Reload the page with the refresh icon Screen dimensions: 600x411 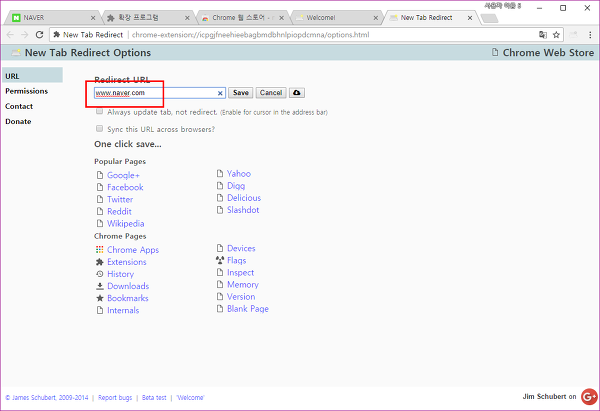[39, 35]
